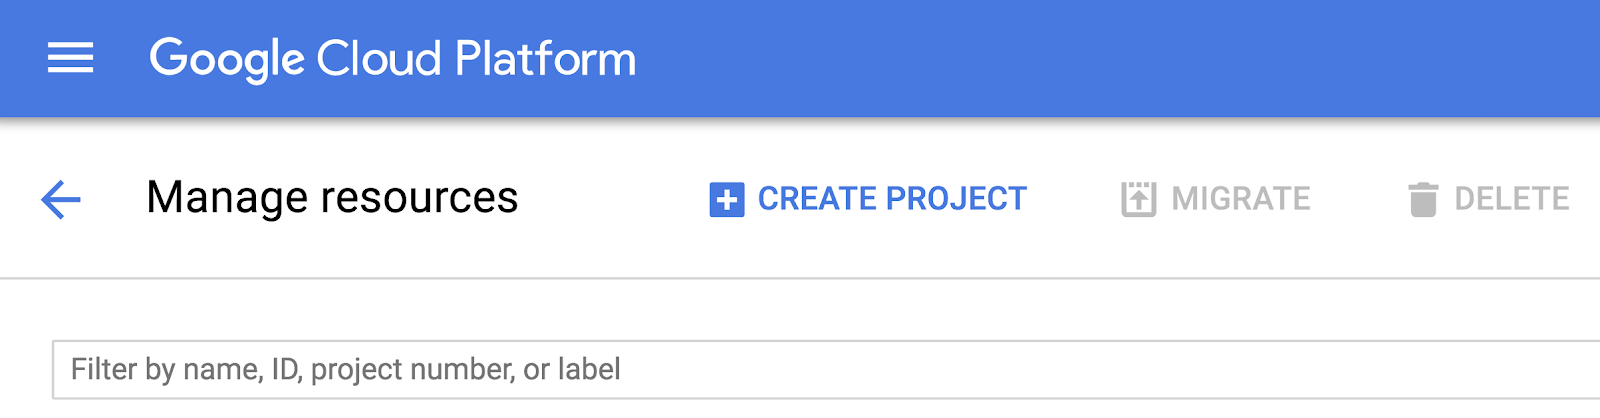1600x418 pixels.
Task: Open the hamburger navigation menu
Action: (71, 58)
